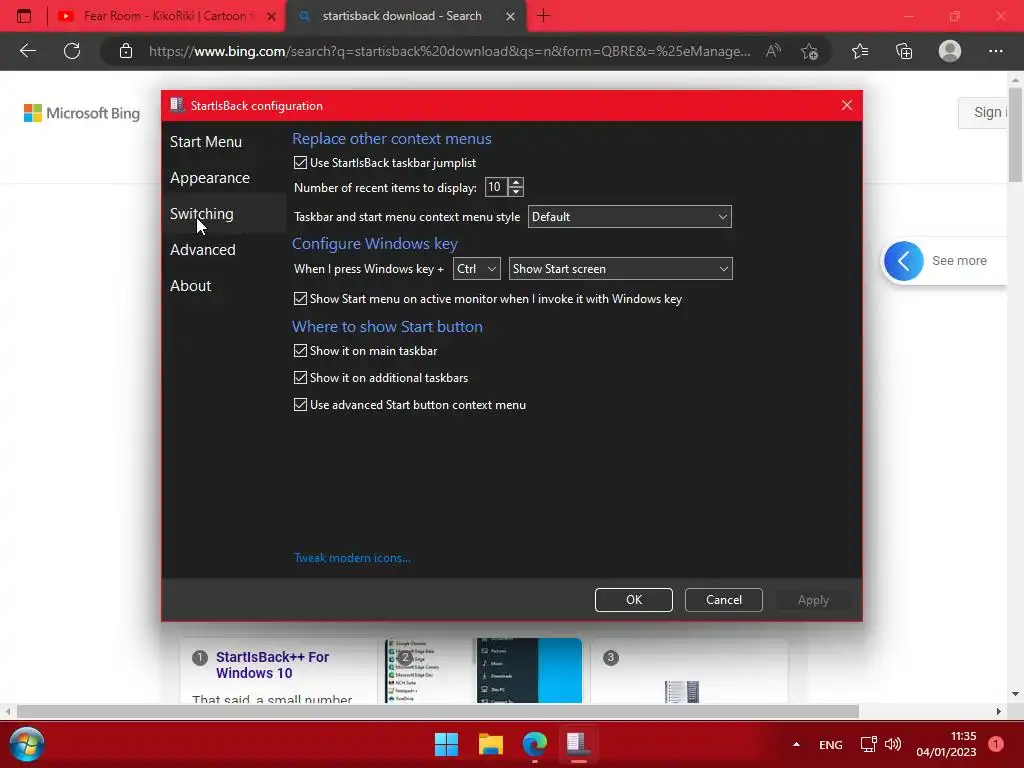Click the Windows 11 Start taskbar icon
1024x768 pixels.
(447, 744)
